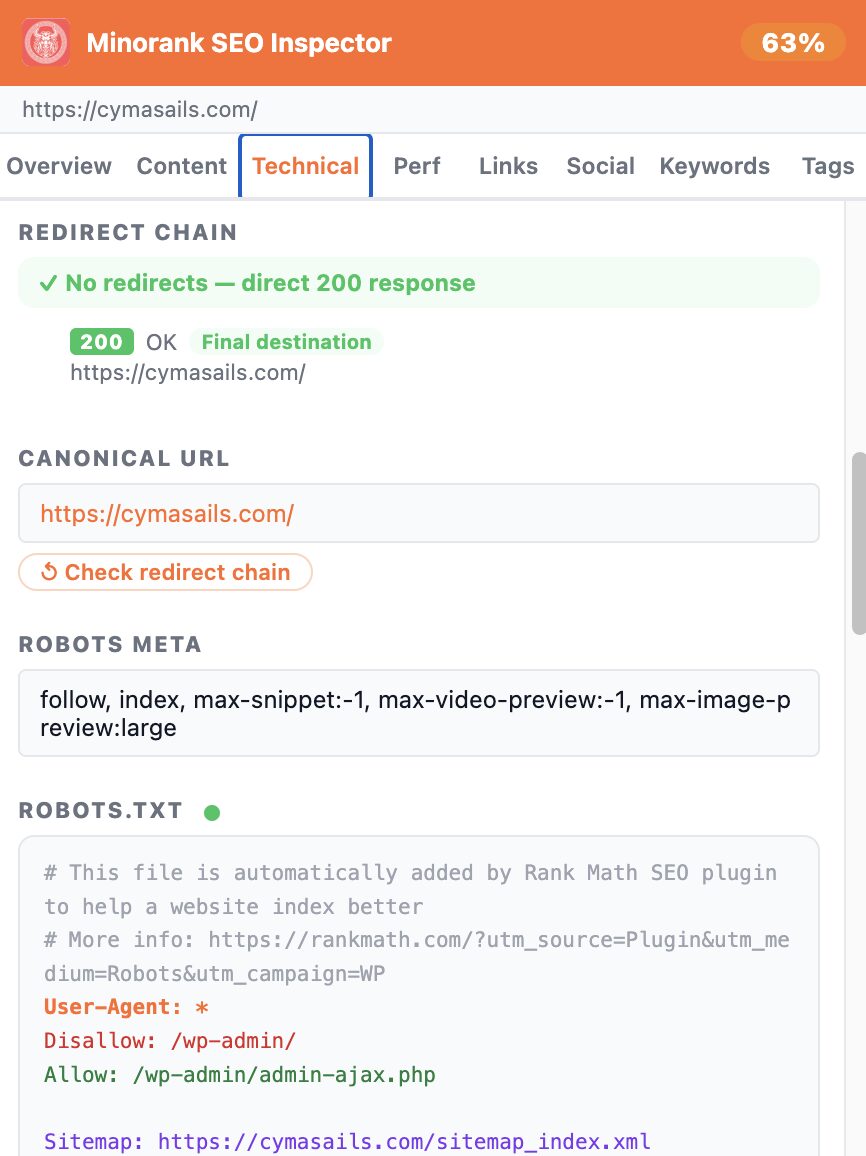
Task: Click the Check redirect chain button
Action: pos(165,572)
